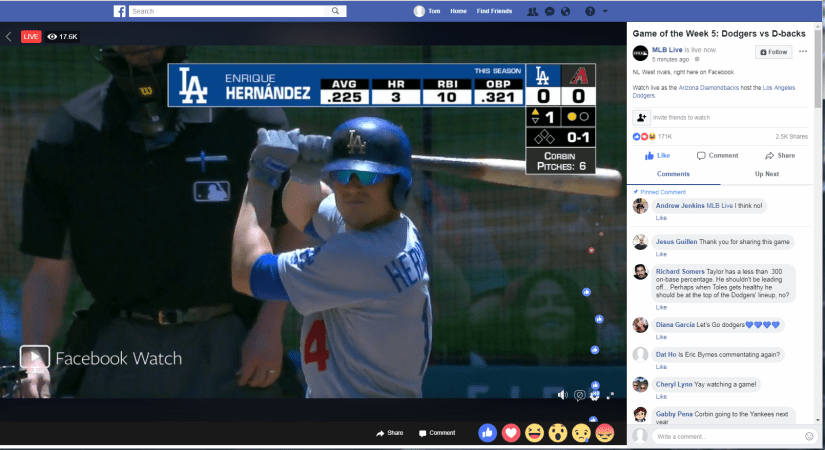Screen dimensions: 825x450
Task: Open Cheryl Lynn's profile
Action: (x=674, y=385)
